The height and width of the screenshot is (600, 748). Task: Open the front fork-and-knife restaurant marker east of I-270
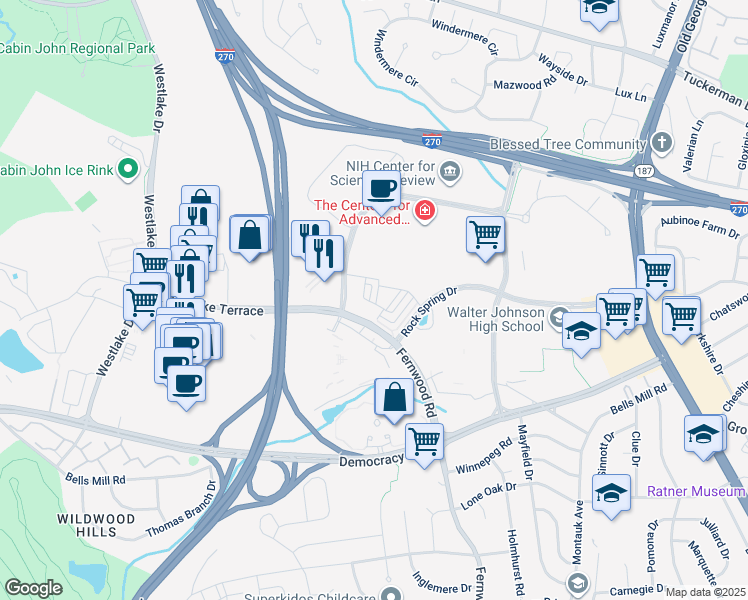tap(324, 254)
